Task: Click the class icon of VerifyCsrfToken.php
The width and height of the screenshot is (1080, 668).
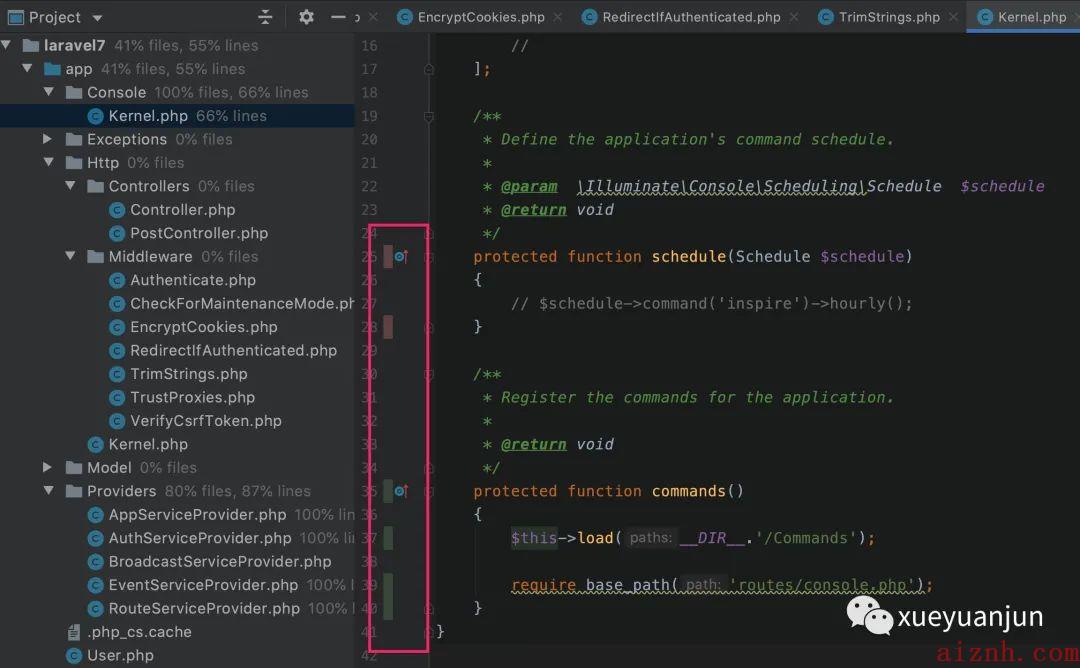Action: [117, 421]
